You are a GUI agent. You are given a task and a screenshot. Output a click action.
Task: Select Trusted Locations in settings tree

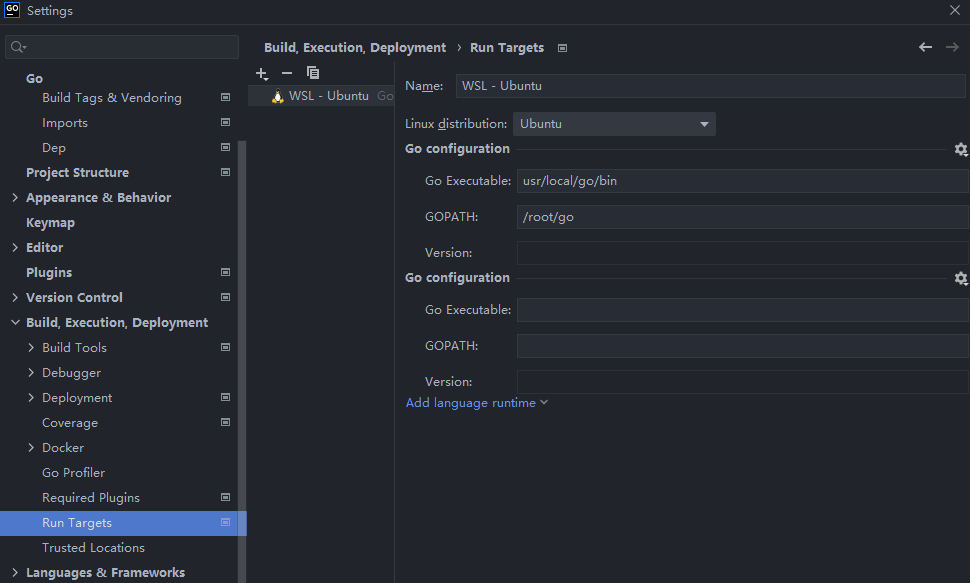tap(93, 548)
